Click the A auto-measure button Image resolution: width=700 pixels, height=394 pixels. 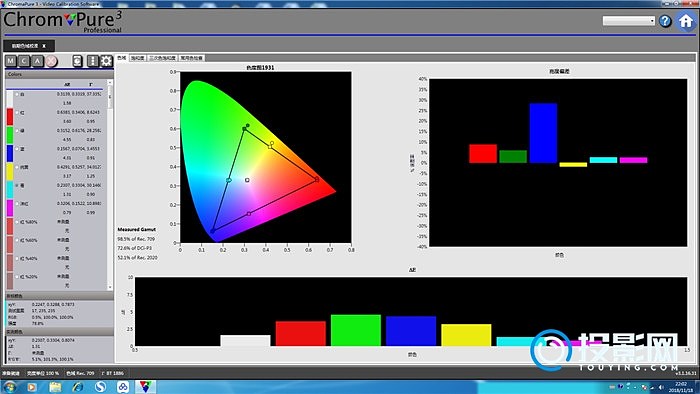(x=38, y=61)
